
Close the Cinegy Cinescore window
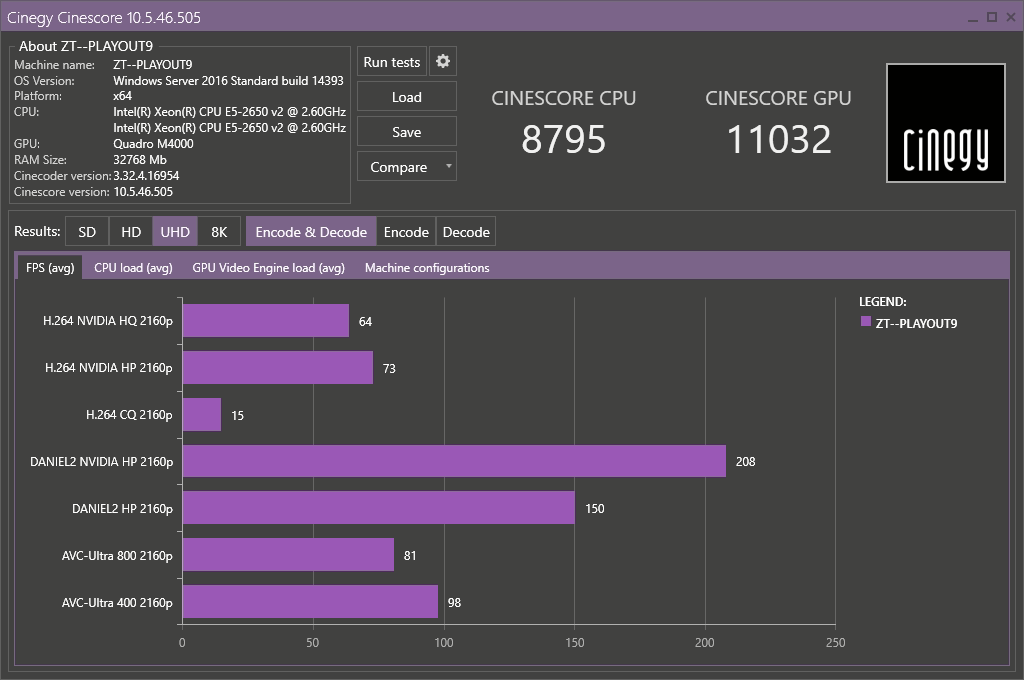click(x=1012, y=18)
